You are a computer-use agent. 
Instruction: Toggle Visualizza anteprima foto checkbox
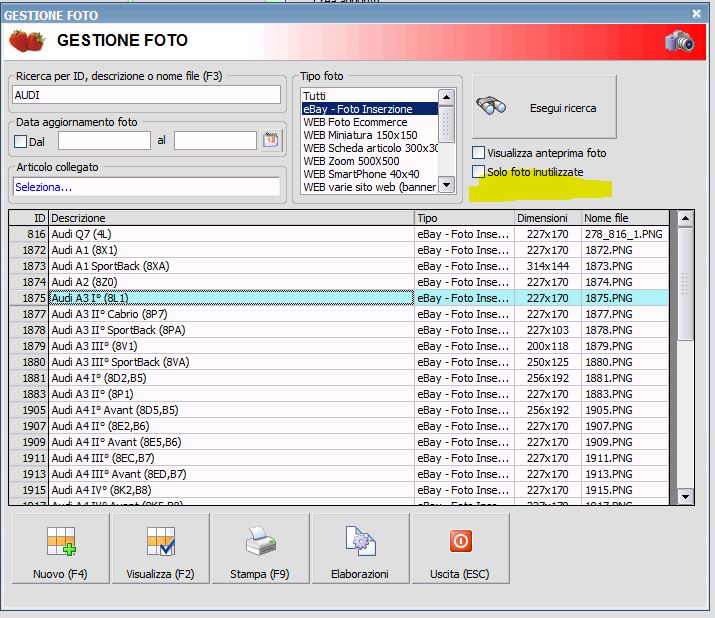(x=478, y=153)
